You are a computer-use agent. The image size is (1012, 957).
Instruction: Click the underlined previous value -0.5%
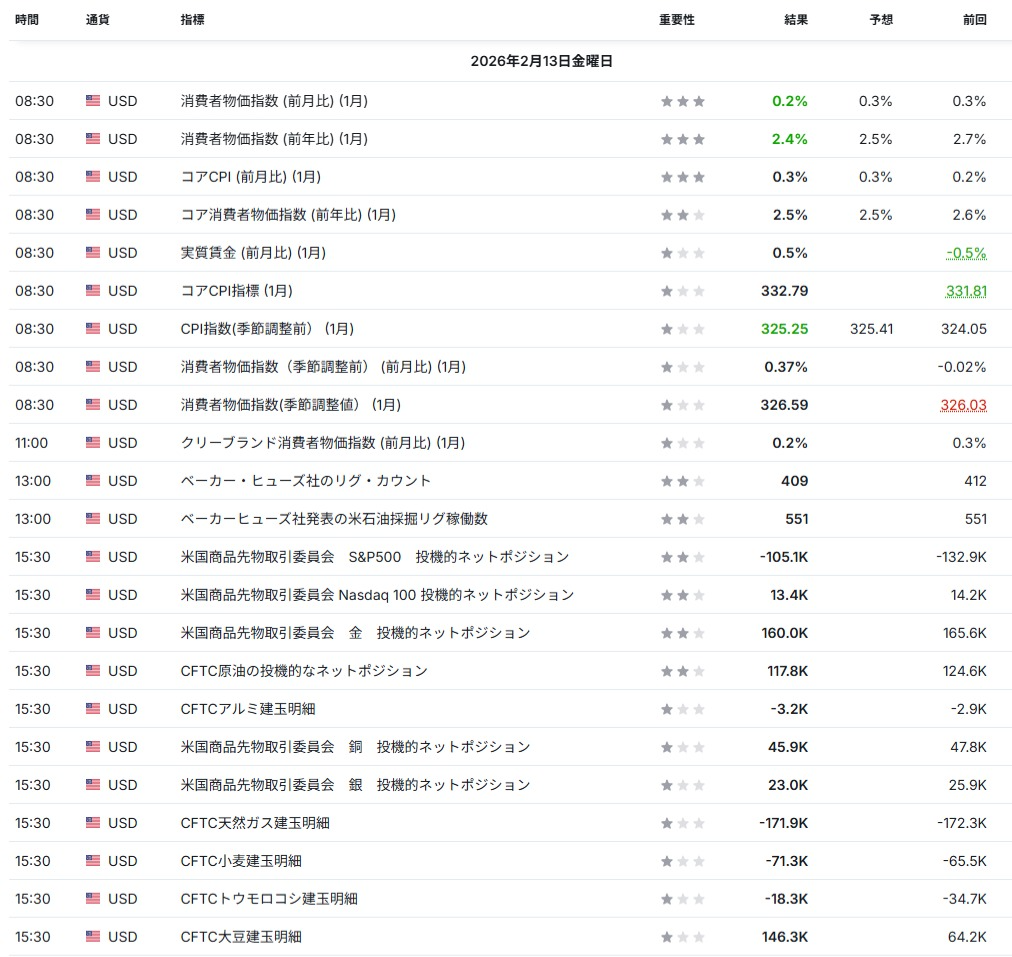click(966, 253)
